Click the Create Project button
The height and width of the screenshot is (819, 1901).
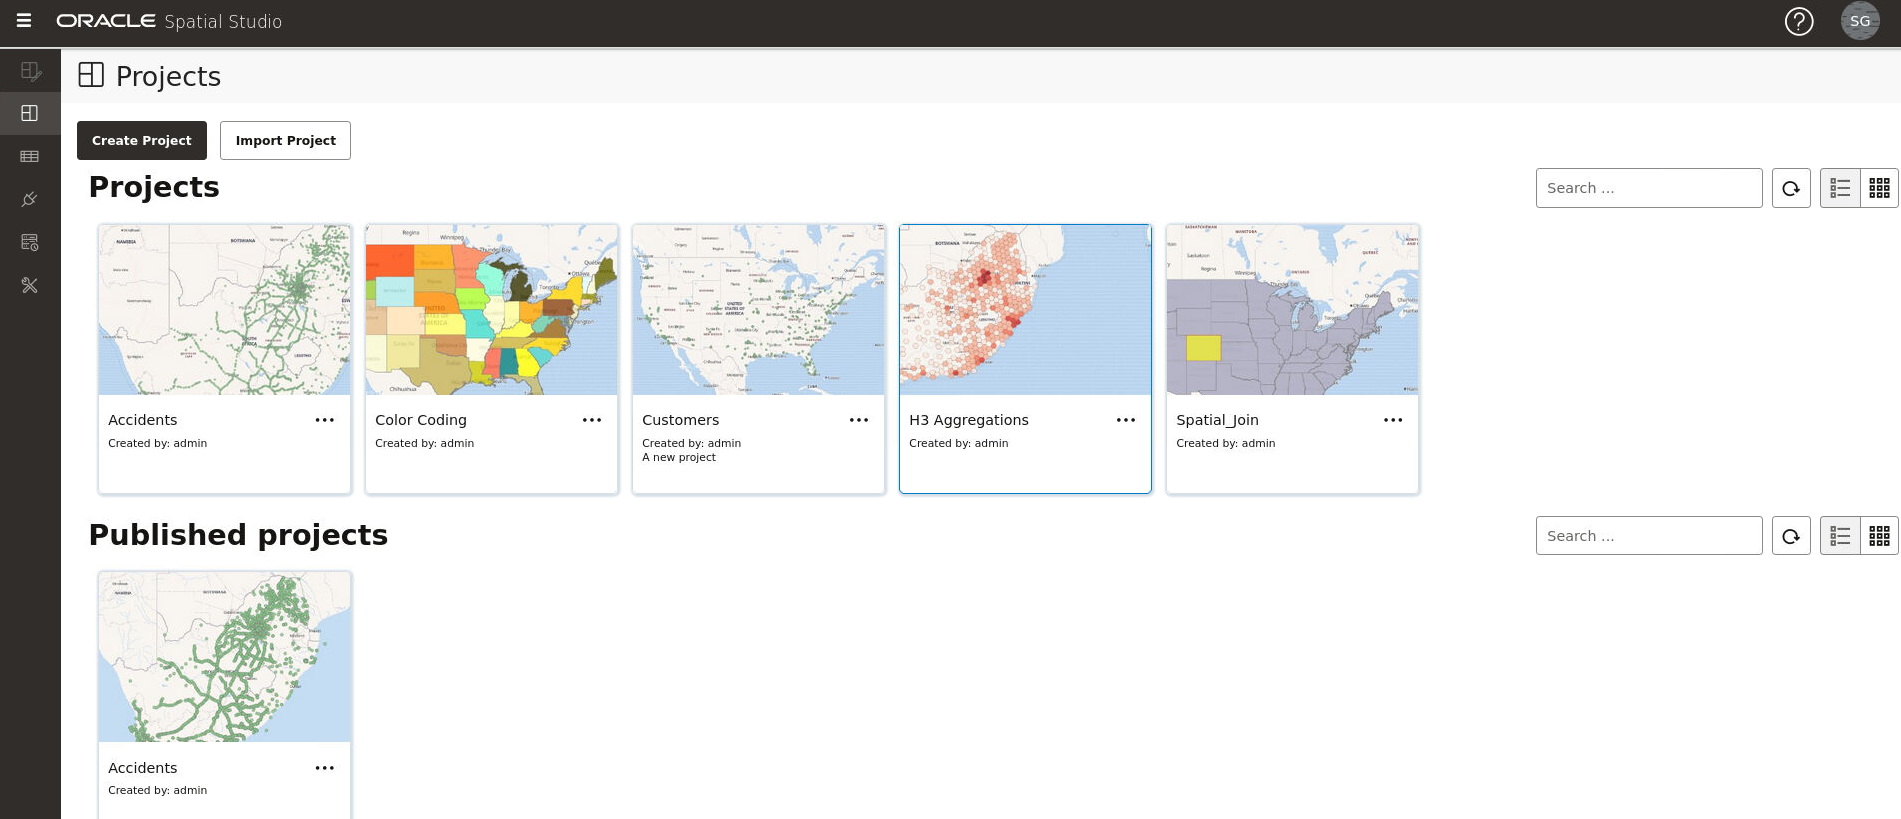(142, 140)
